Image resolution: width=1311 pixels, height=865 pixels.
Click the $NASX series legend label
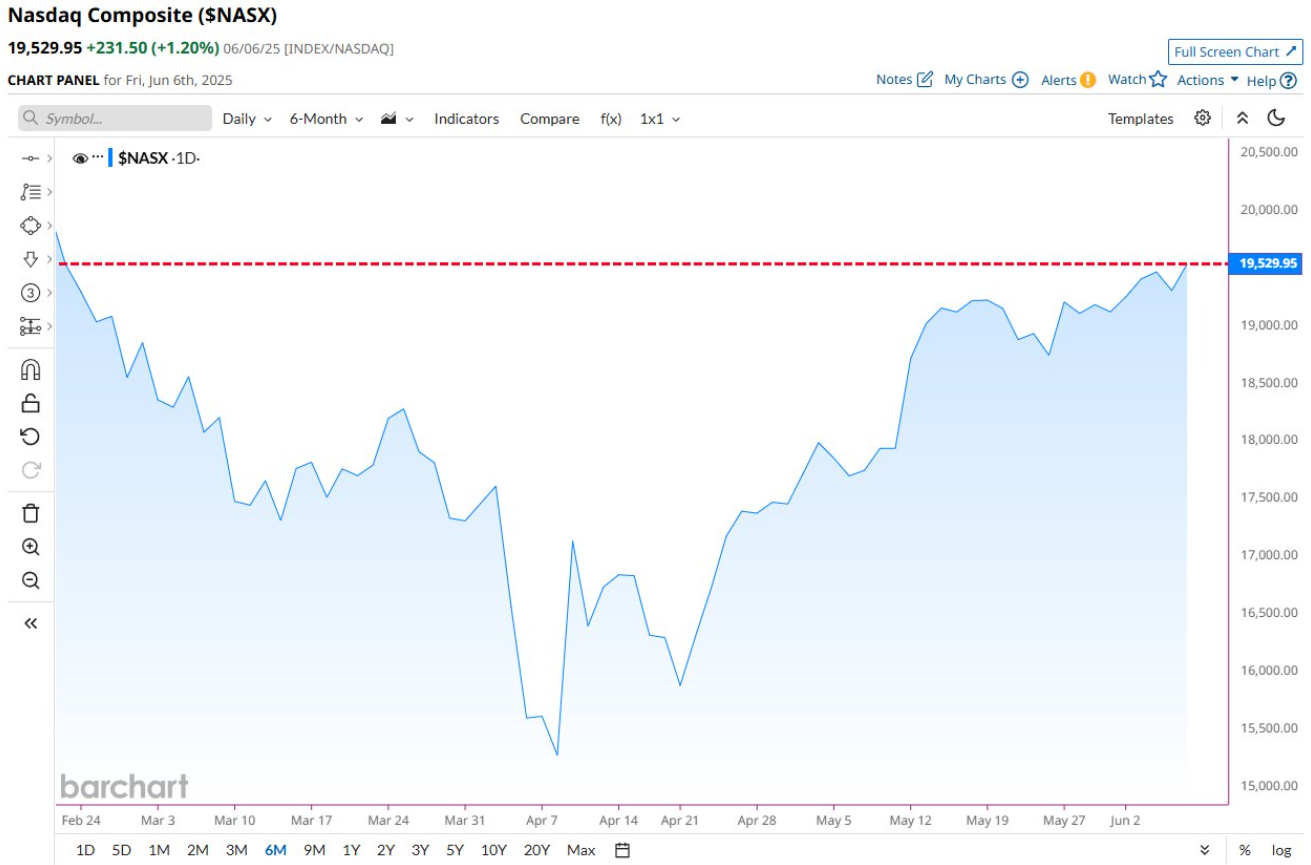pyautogui.click(x=143, y=158)
